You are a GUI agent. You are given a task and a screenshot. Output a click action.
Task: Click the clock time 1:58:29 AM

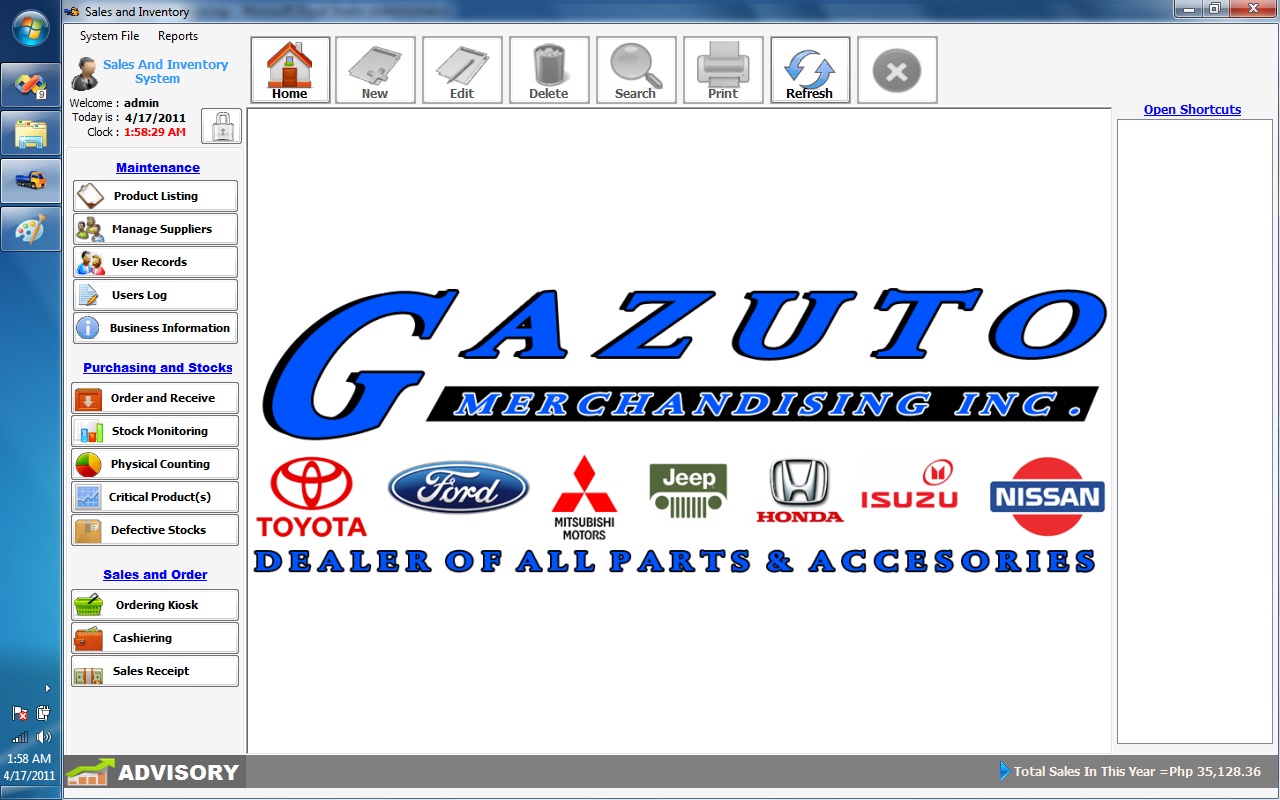[x=155, y=132]
